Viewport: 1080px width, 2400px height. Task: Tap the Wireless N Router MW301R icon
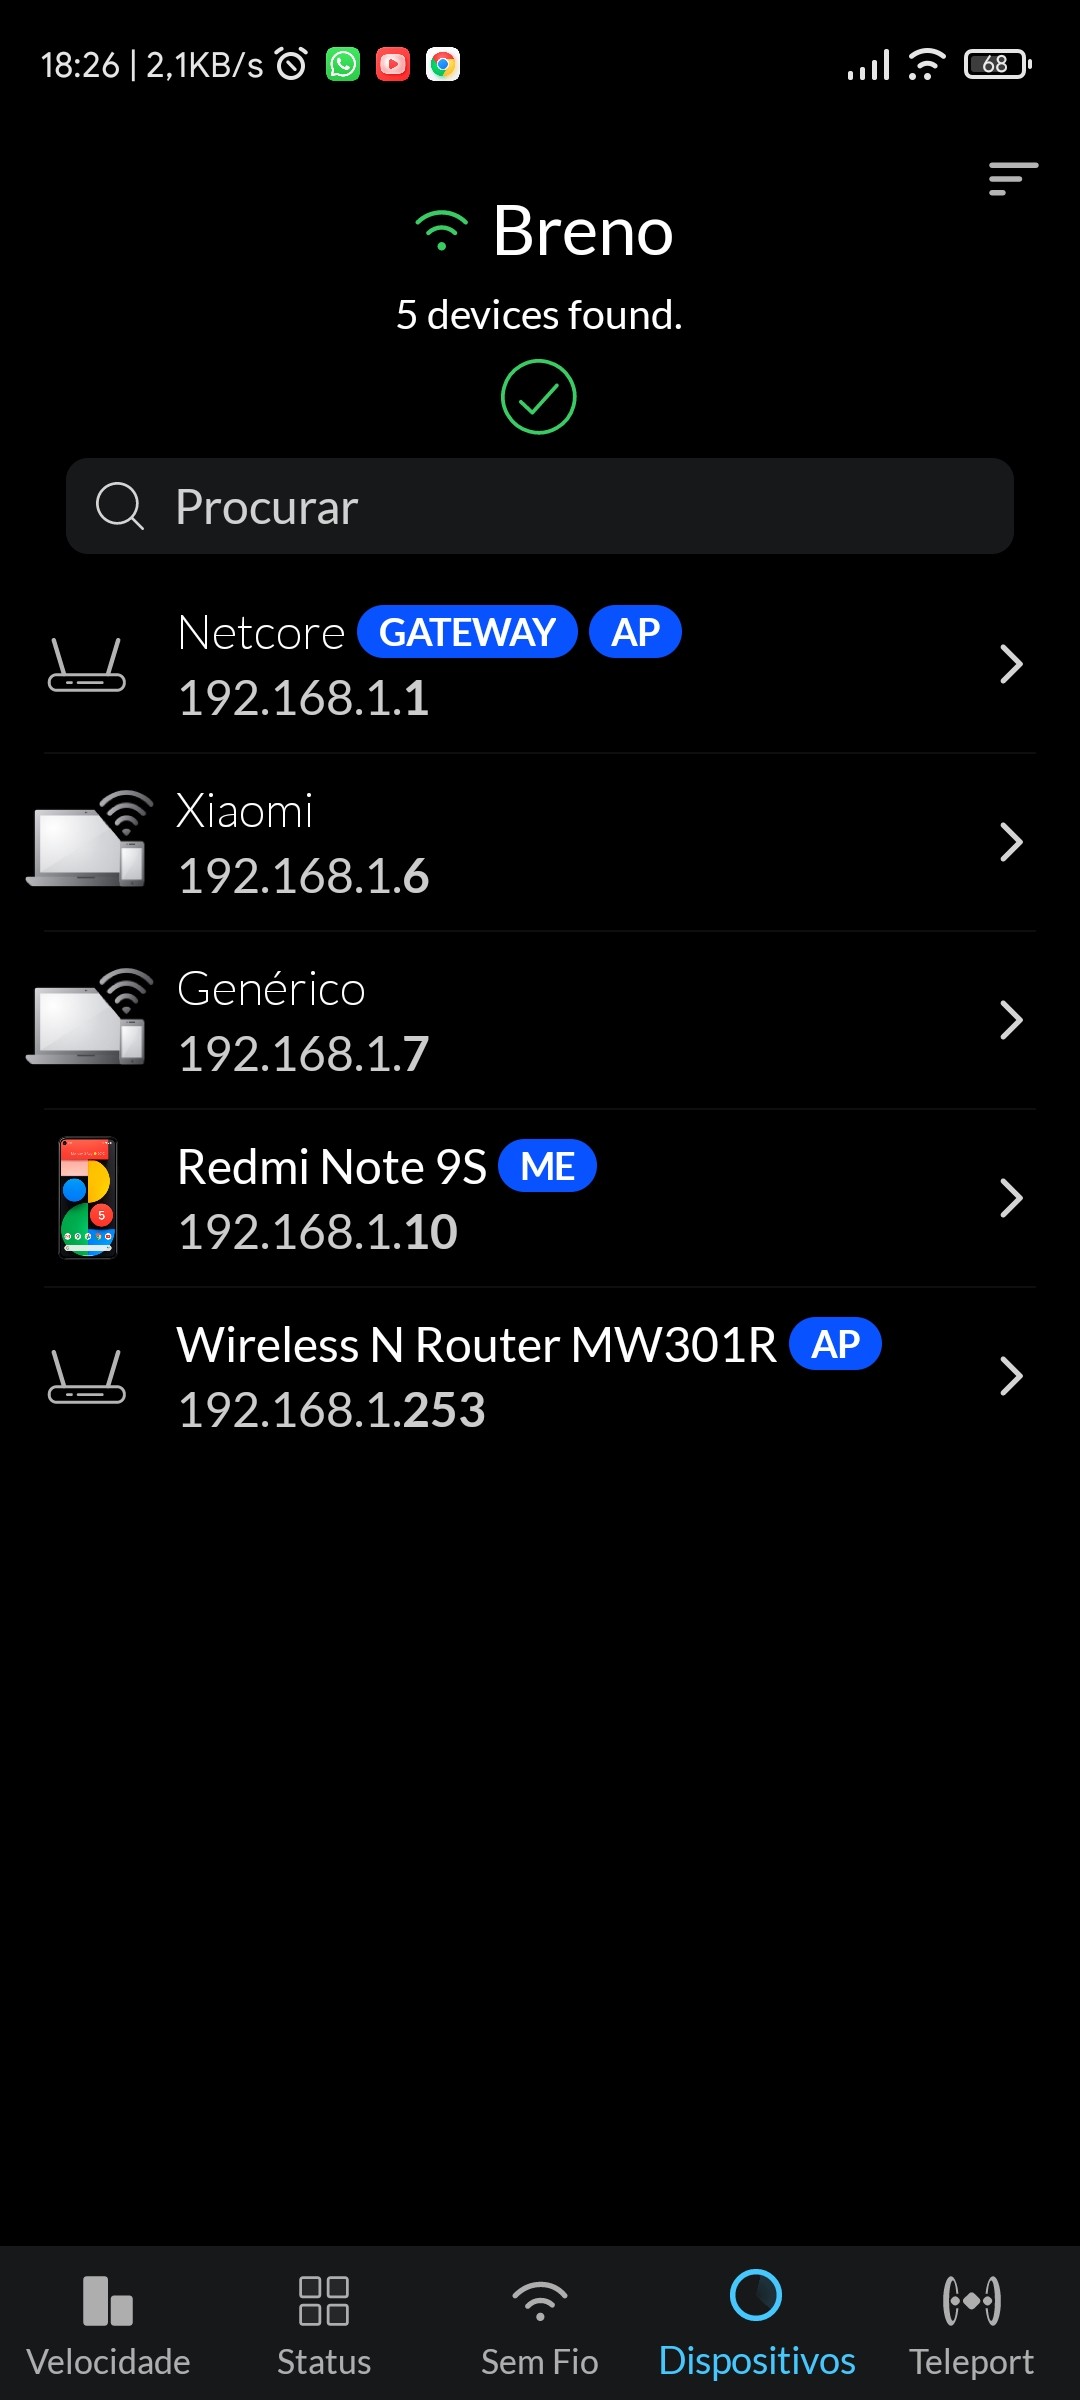[x=87, y=1377]
